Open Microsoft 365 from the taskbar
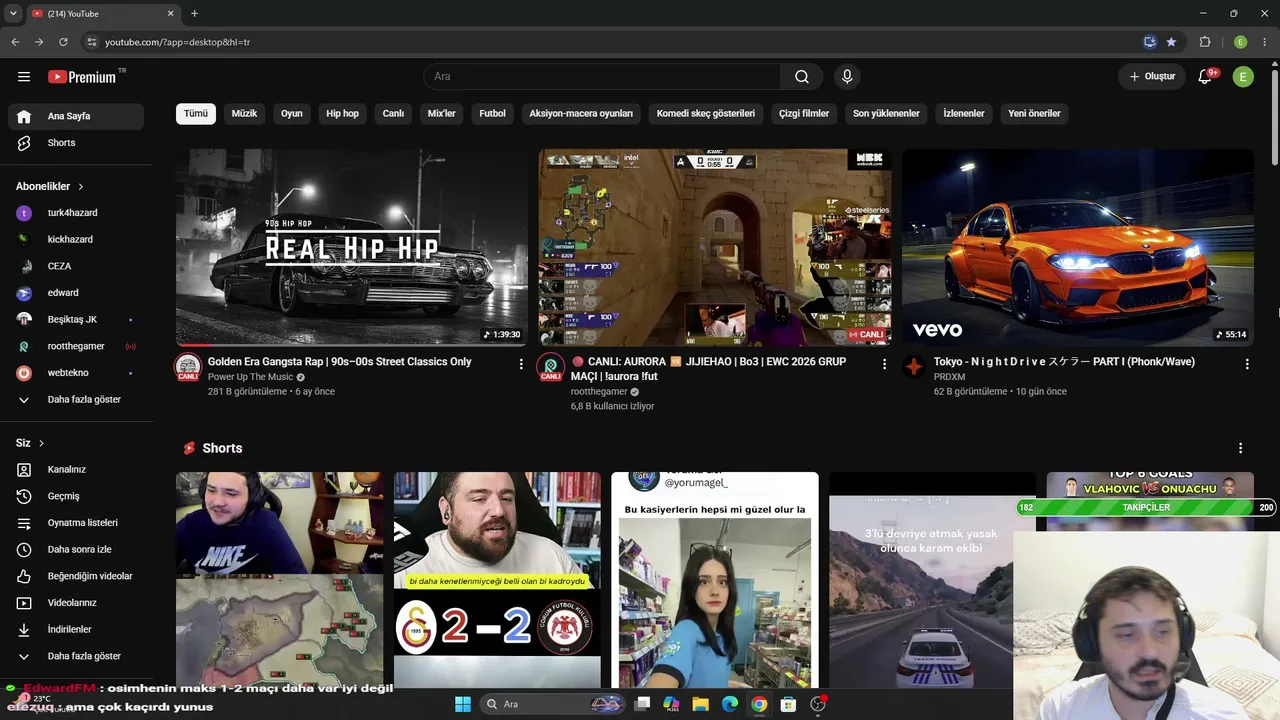 click(x=671, y=704)
